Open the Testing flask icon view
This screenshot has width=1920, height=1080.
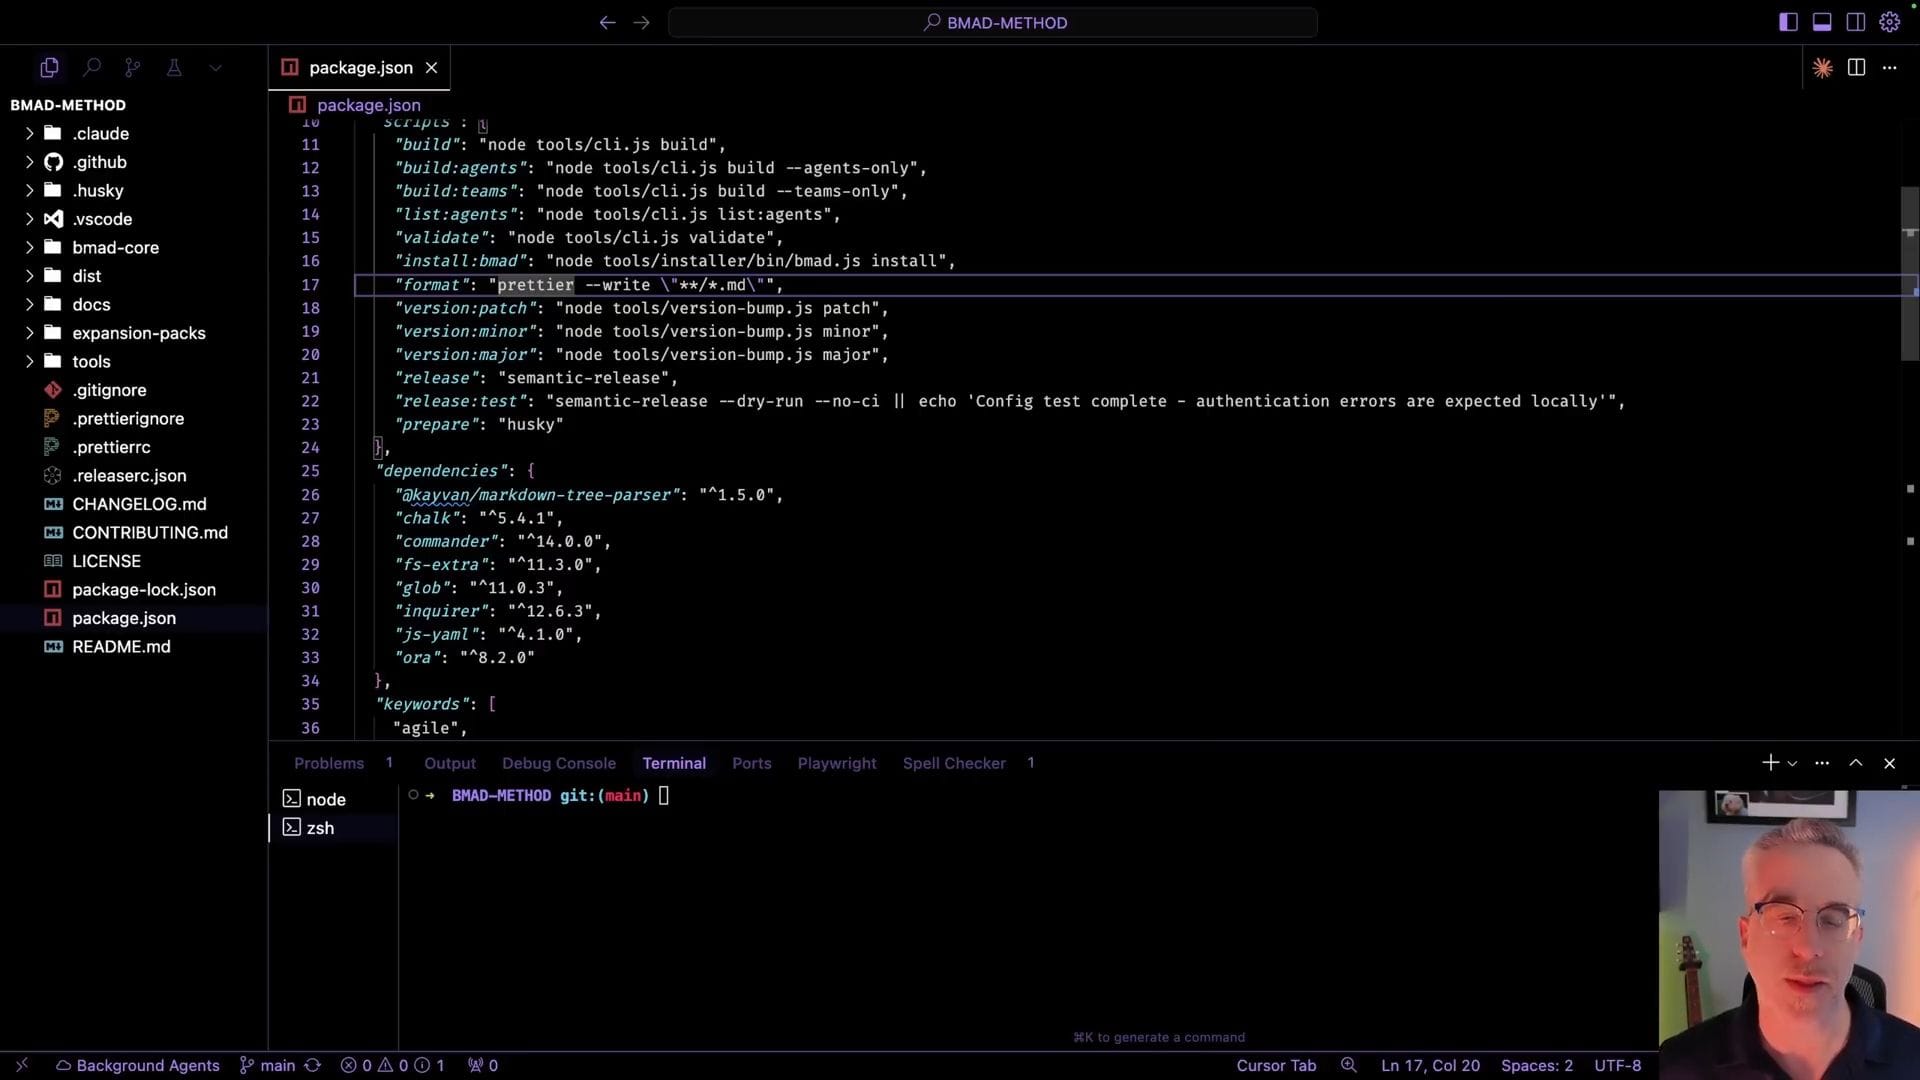pyautogui.click(x=174, y=68)
